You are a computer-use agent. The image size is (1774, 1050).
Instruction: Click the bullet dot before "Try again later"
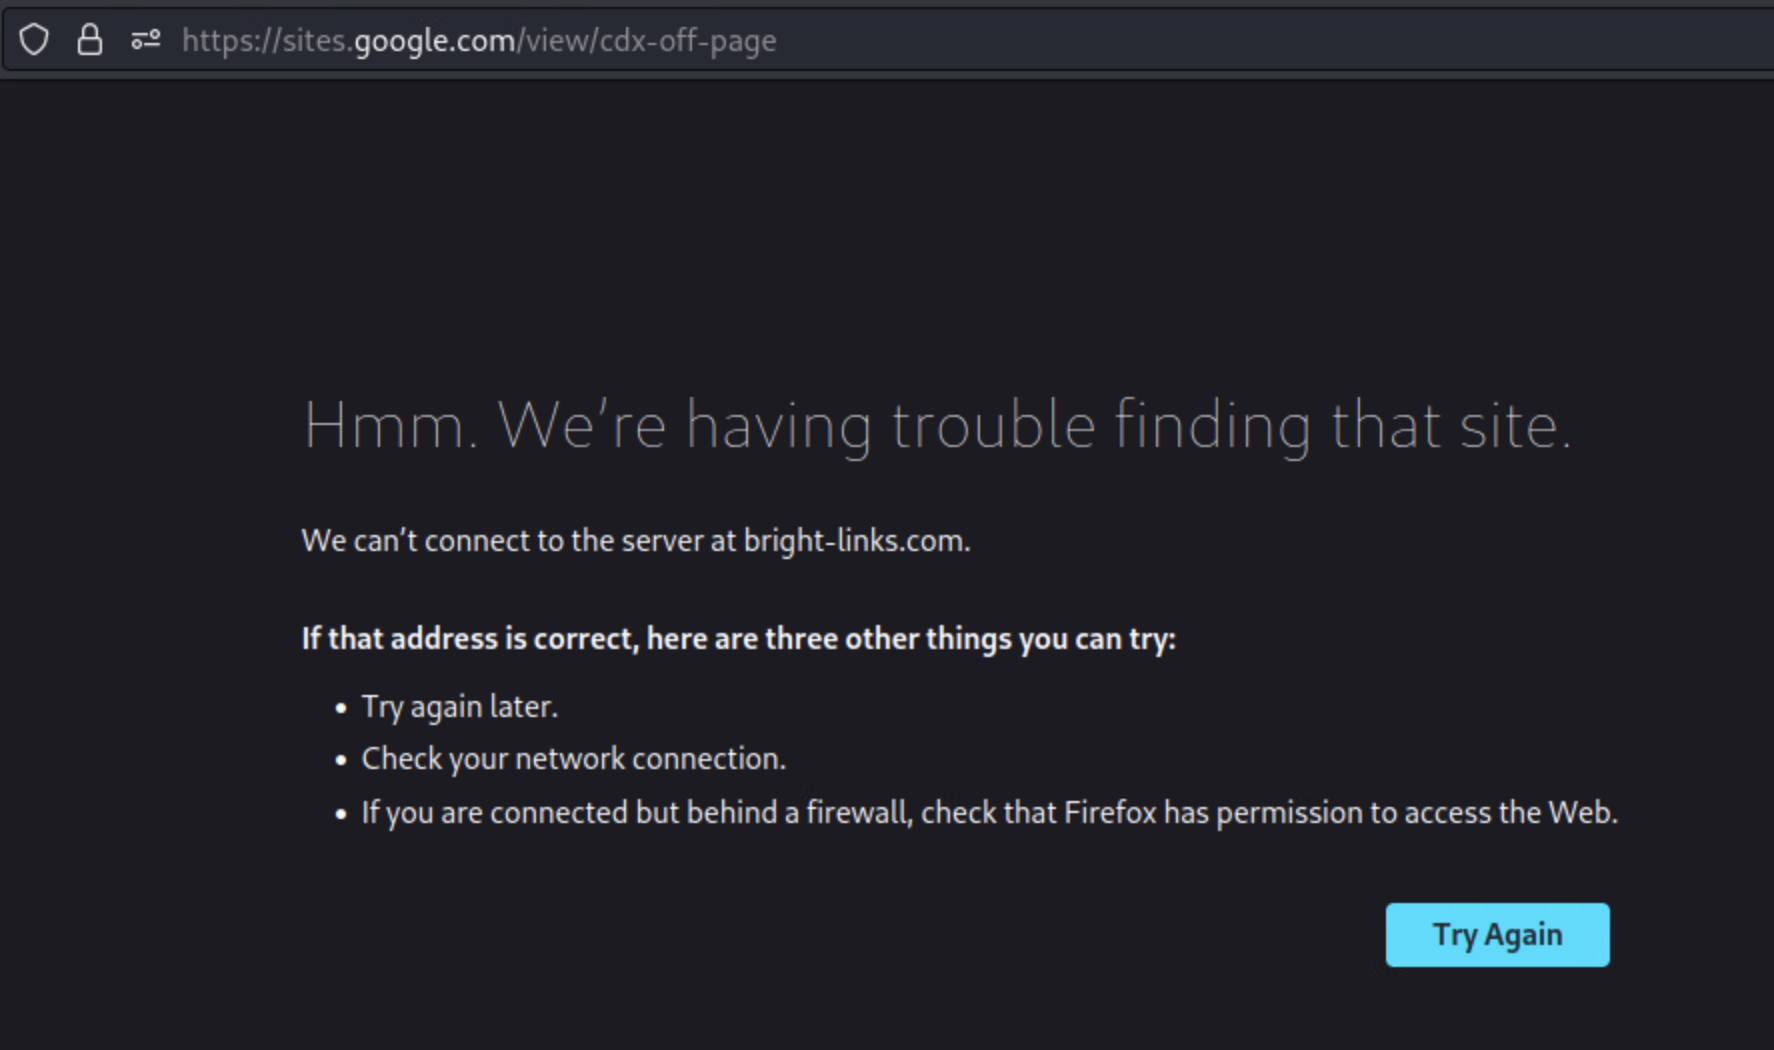pos(341,708)
